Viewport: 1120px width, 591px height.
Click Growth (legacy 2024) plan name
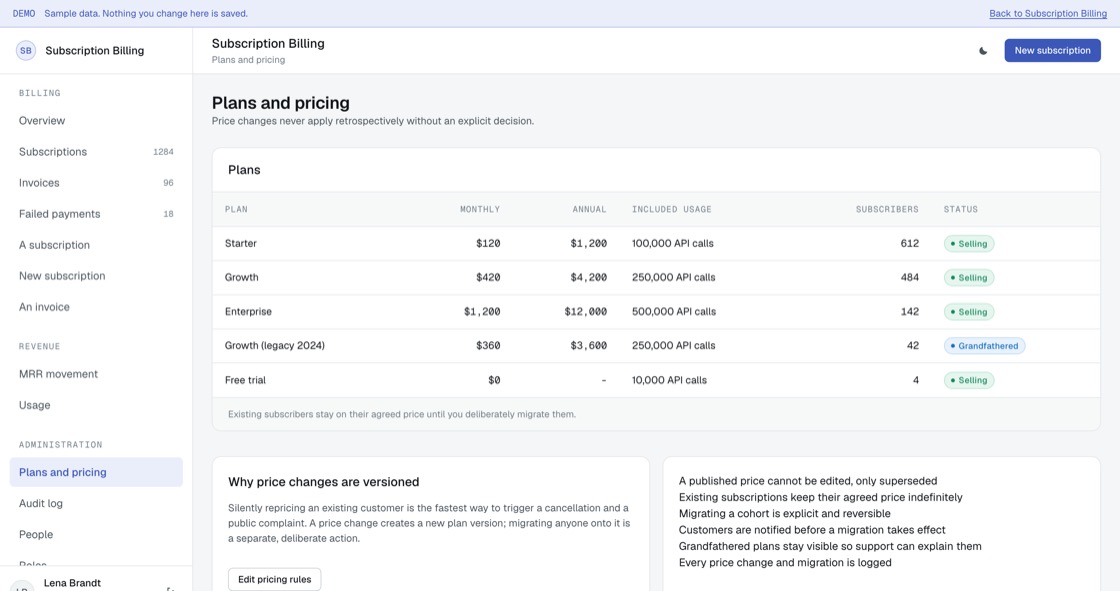(x=274, y=346)
